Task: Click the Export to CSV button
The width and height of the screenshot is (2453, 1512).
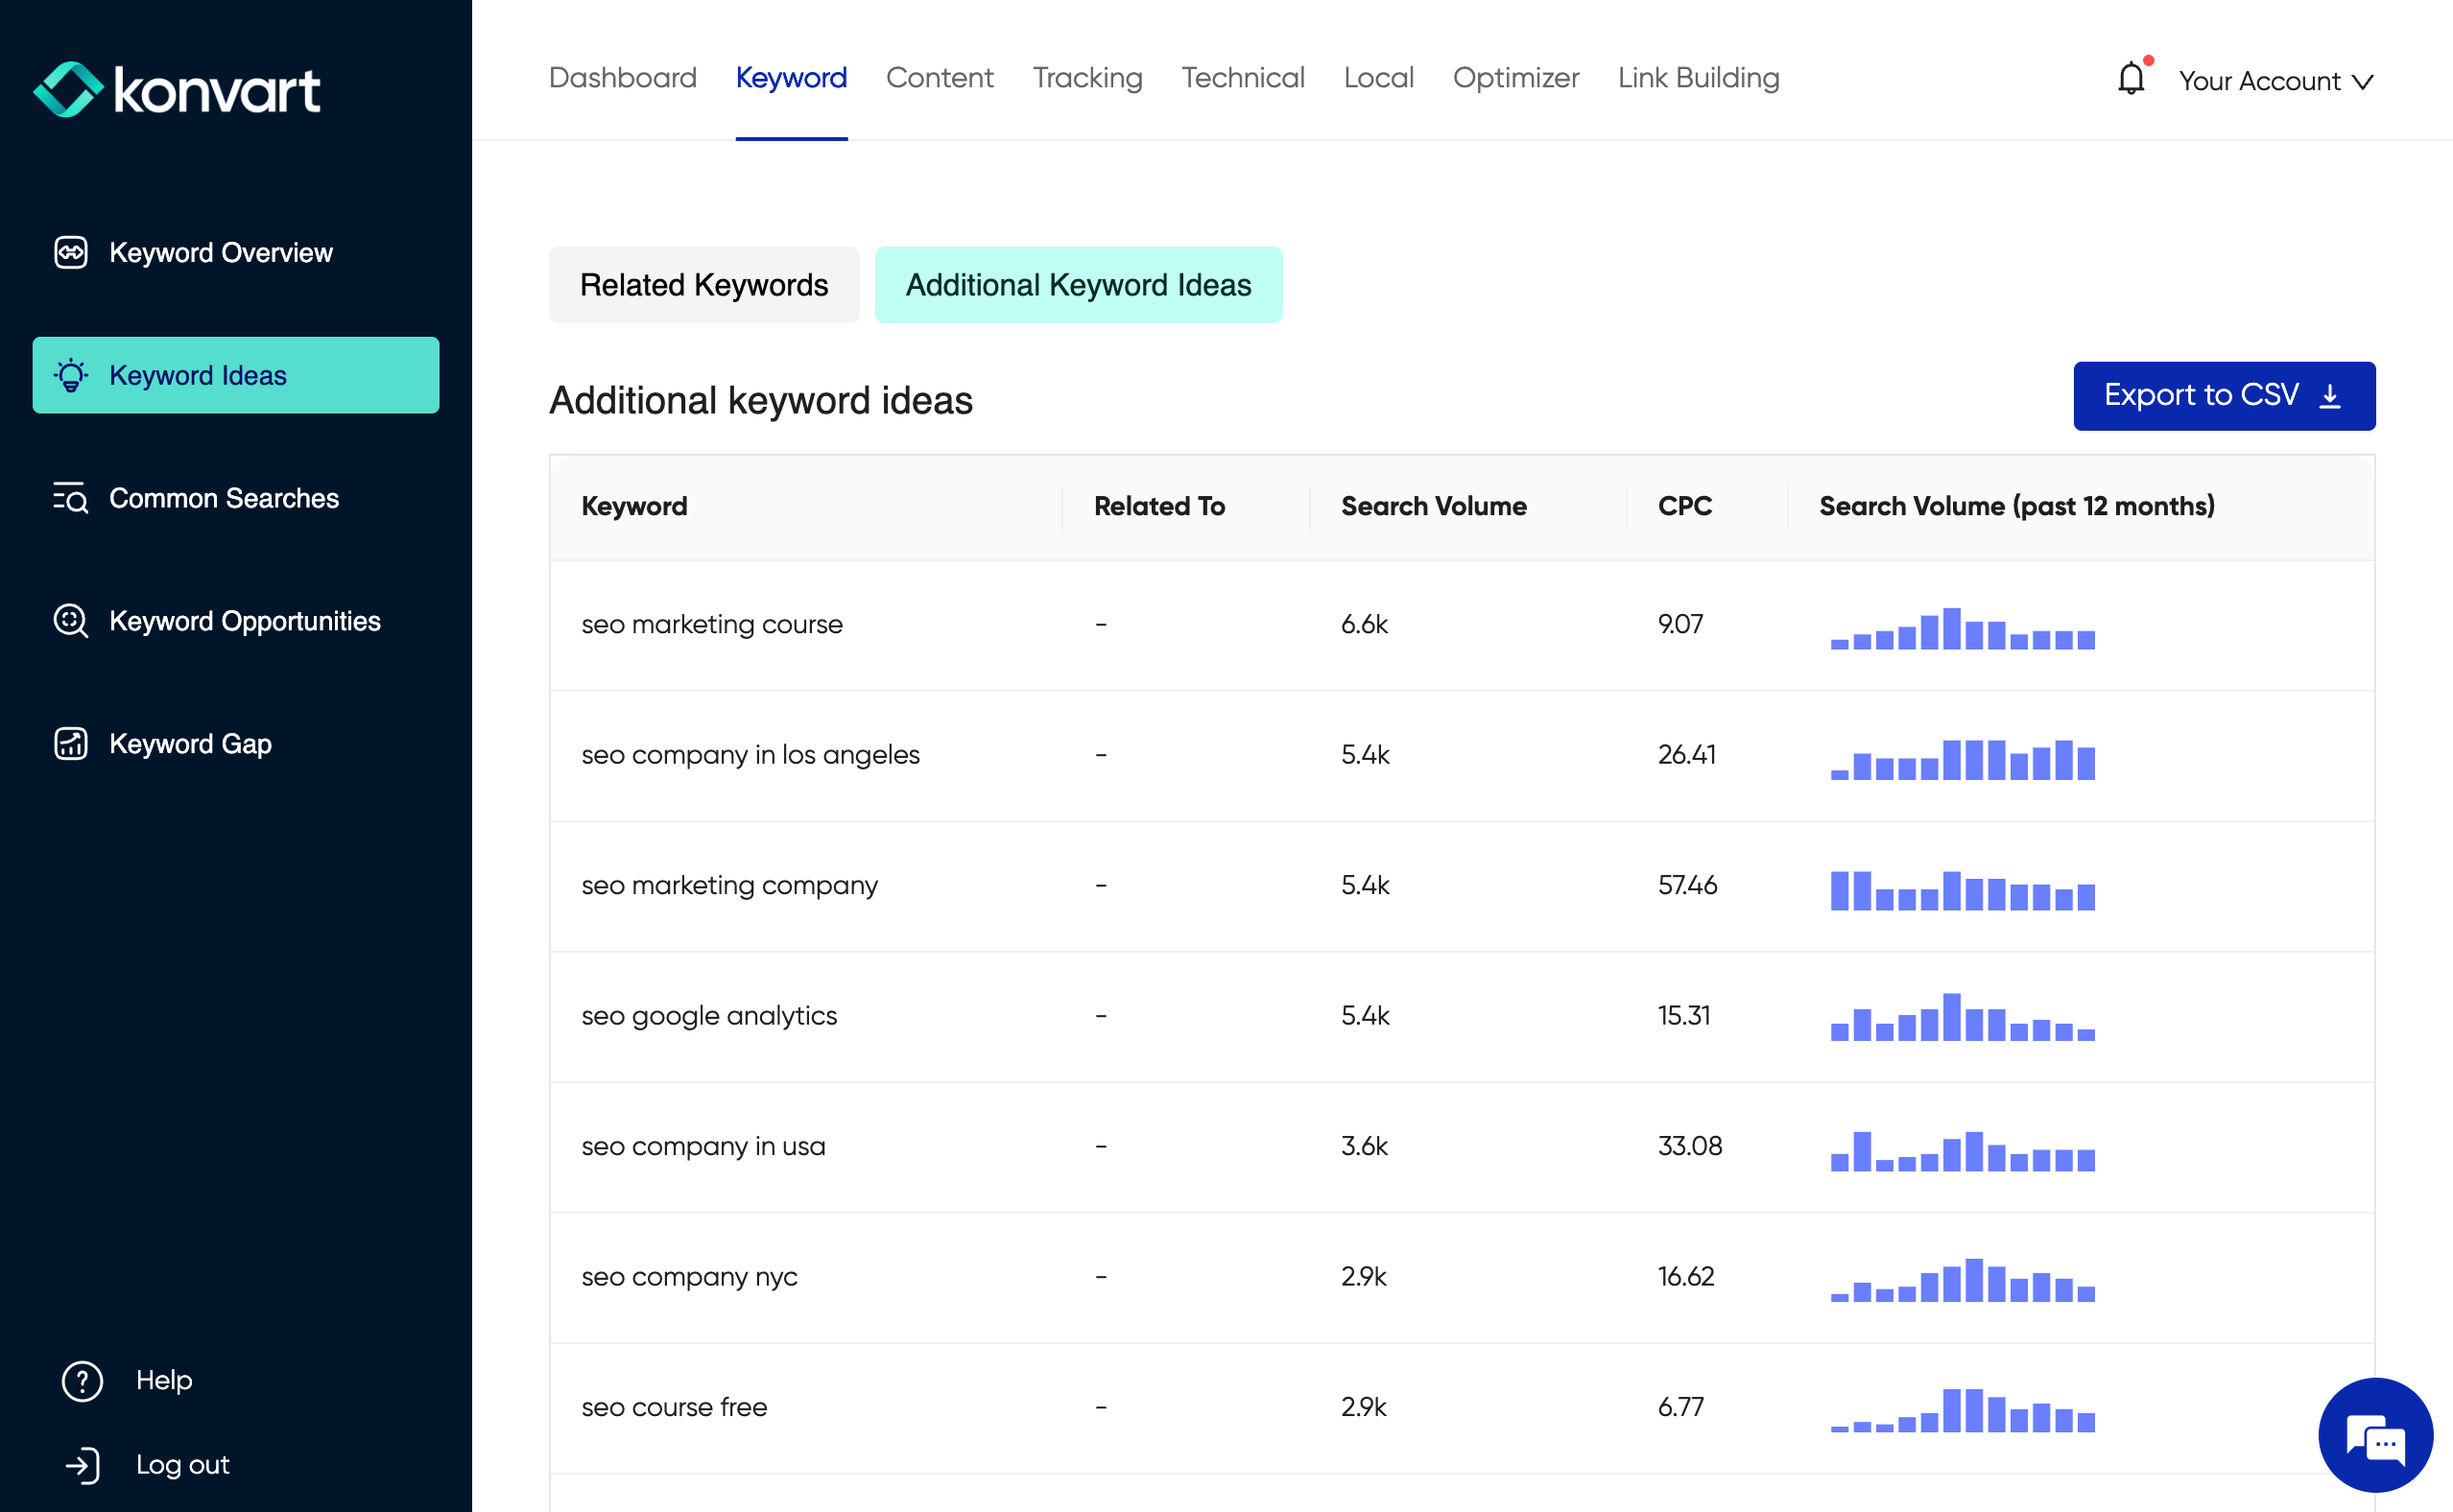Action: coord(2223,396)
